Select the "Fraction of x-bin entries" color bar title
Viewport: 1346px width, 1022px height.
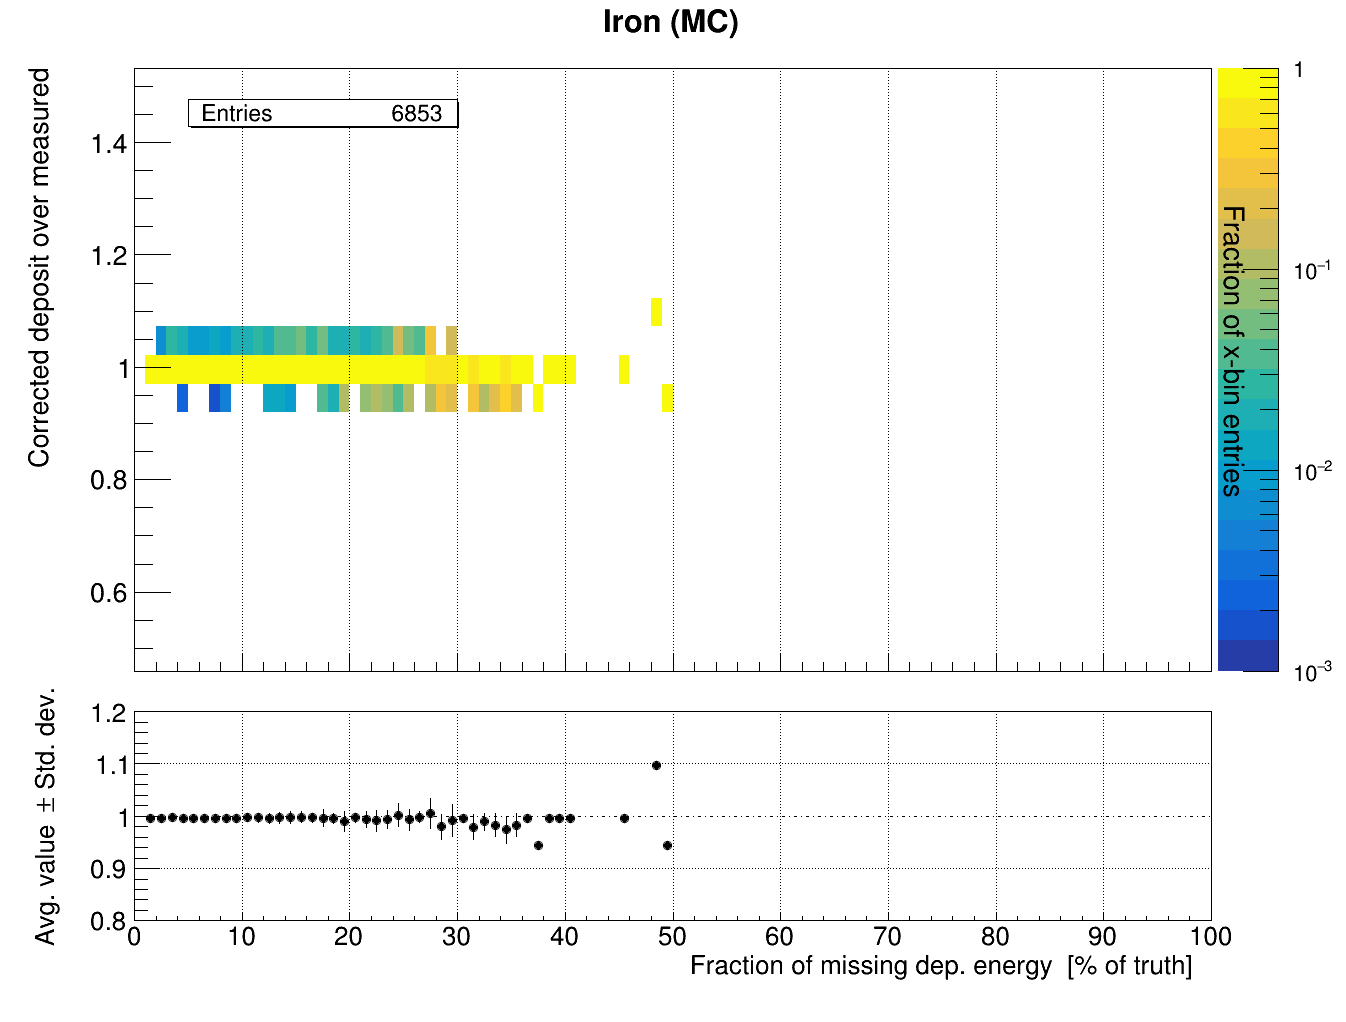[x=1233, y=351]
